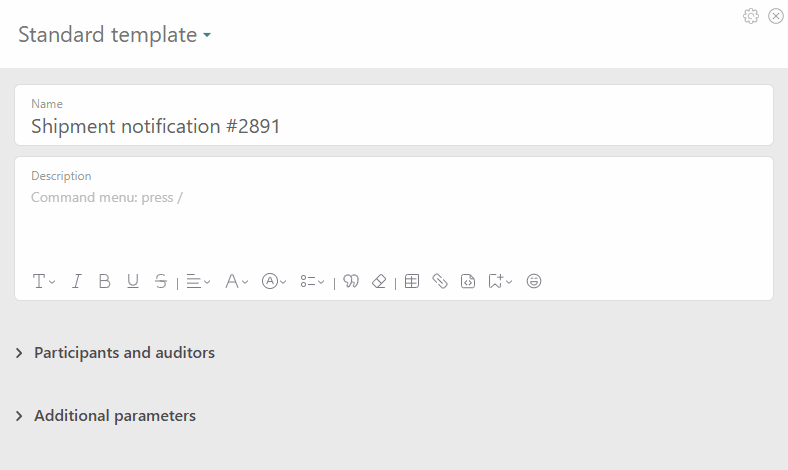The height and width of the screenshot is (470, 788).
Task: Click the Name field
Action: coord(394,126)
